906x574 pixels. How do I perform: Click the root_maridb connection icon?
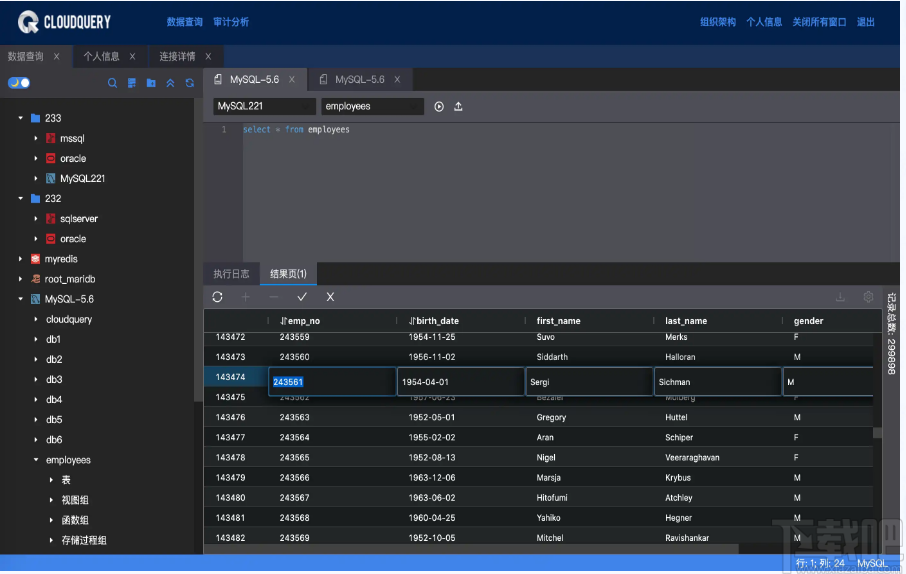(35, 279)
